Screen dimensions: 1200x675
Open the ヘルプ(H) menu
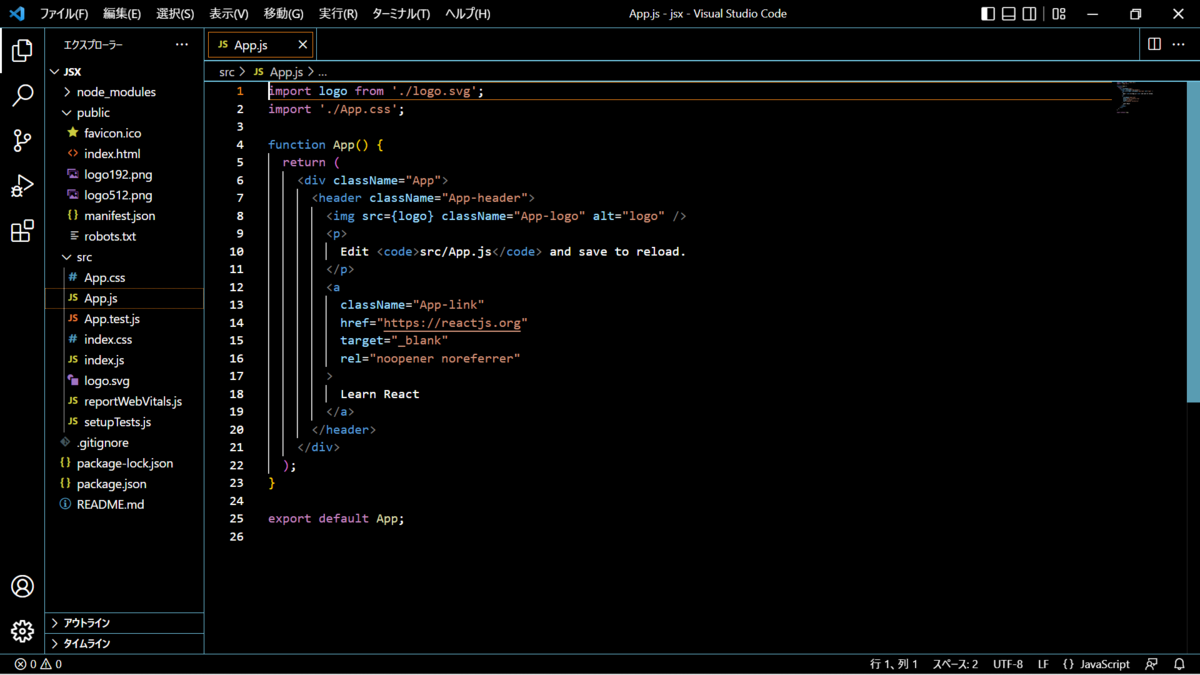pos(468,14)
